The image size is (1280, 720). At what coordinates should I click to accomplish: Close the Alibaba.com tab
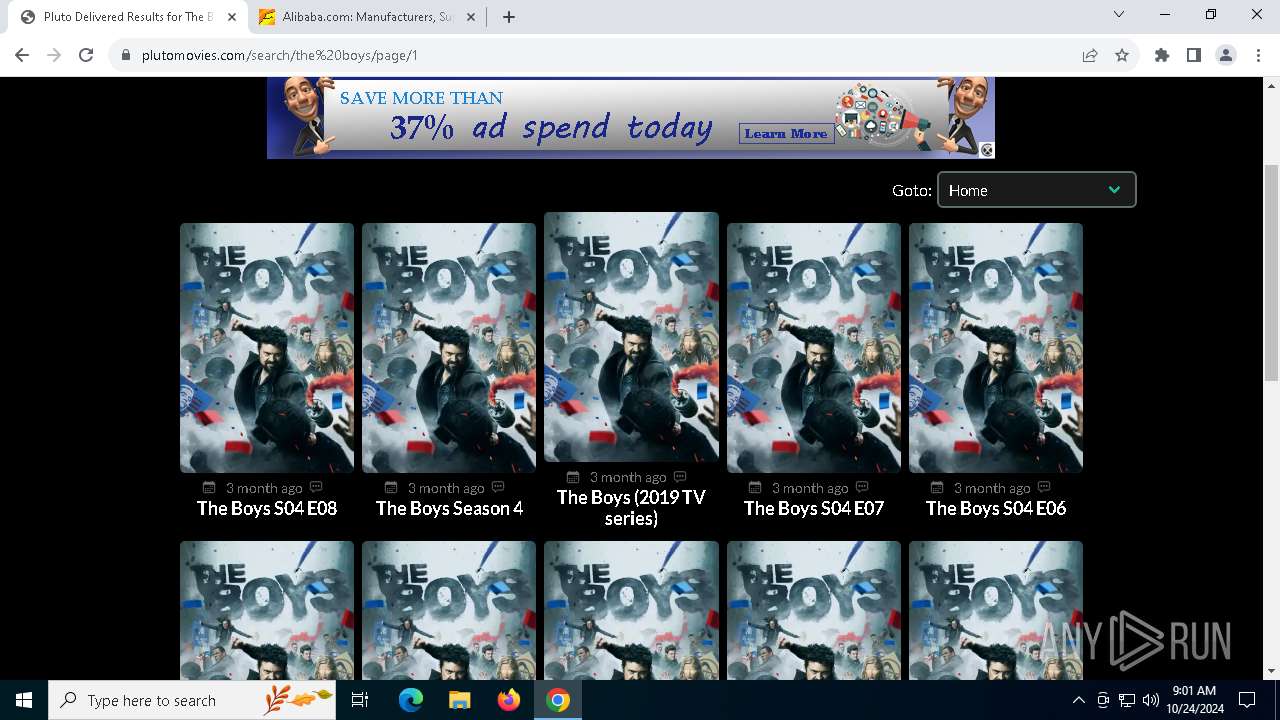pyautogui.click(x=471, y=17)
